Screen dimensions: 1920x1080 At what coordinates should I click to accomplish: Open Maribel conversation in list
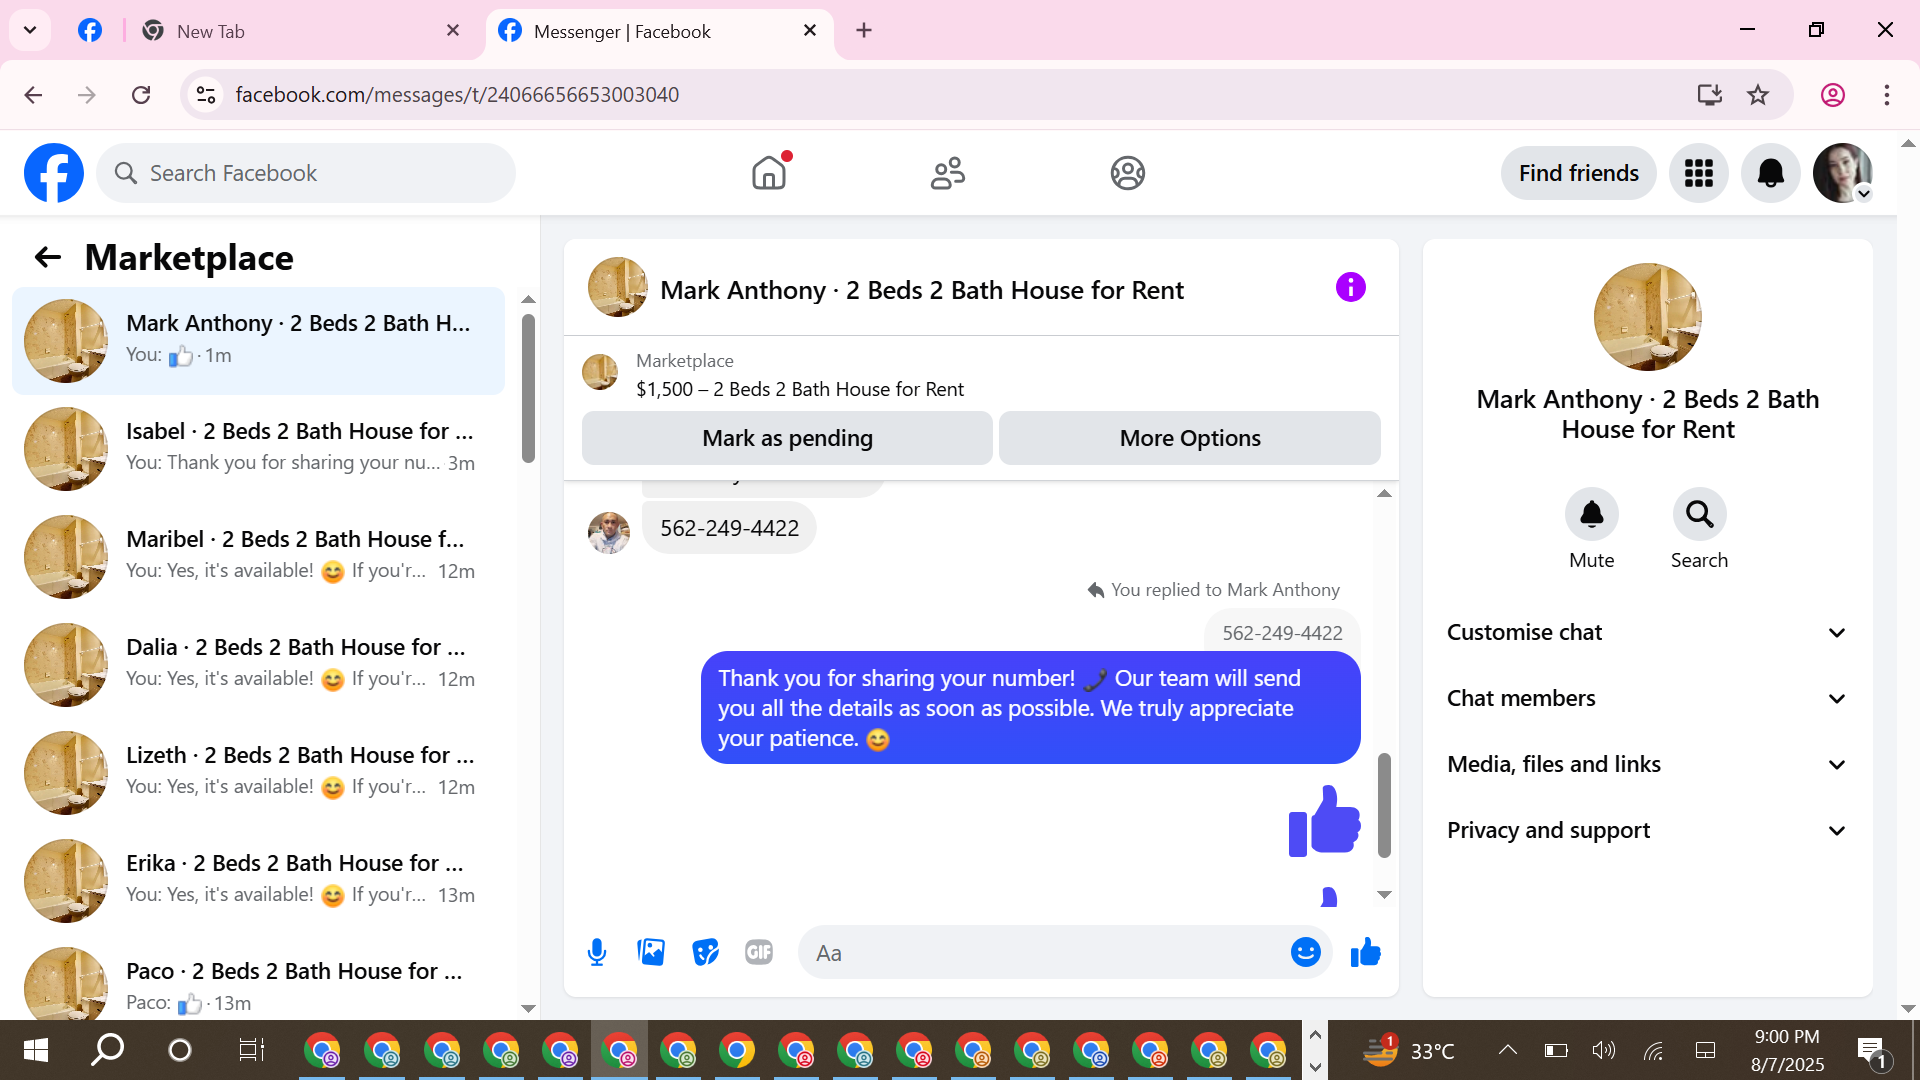pos(258,556)
